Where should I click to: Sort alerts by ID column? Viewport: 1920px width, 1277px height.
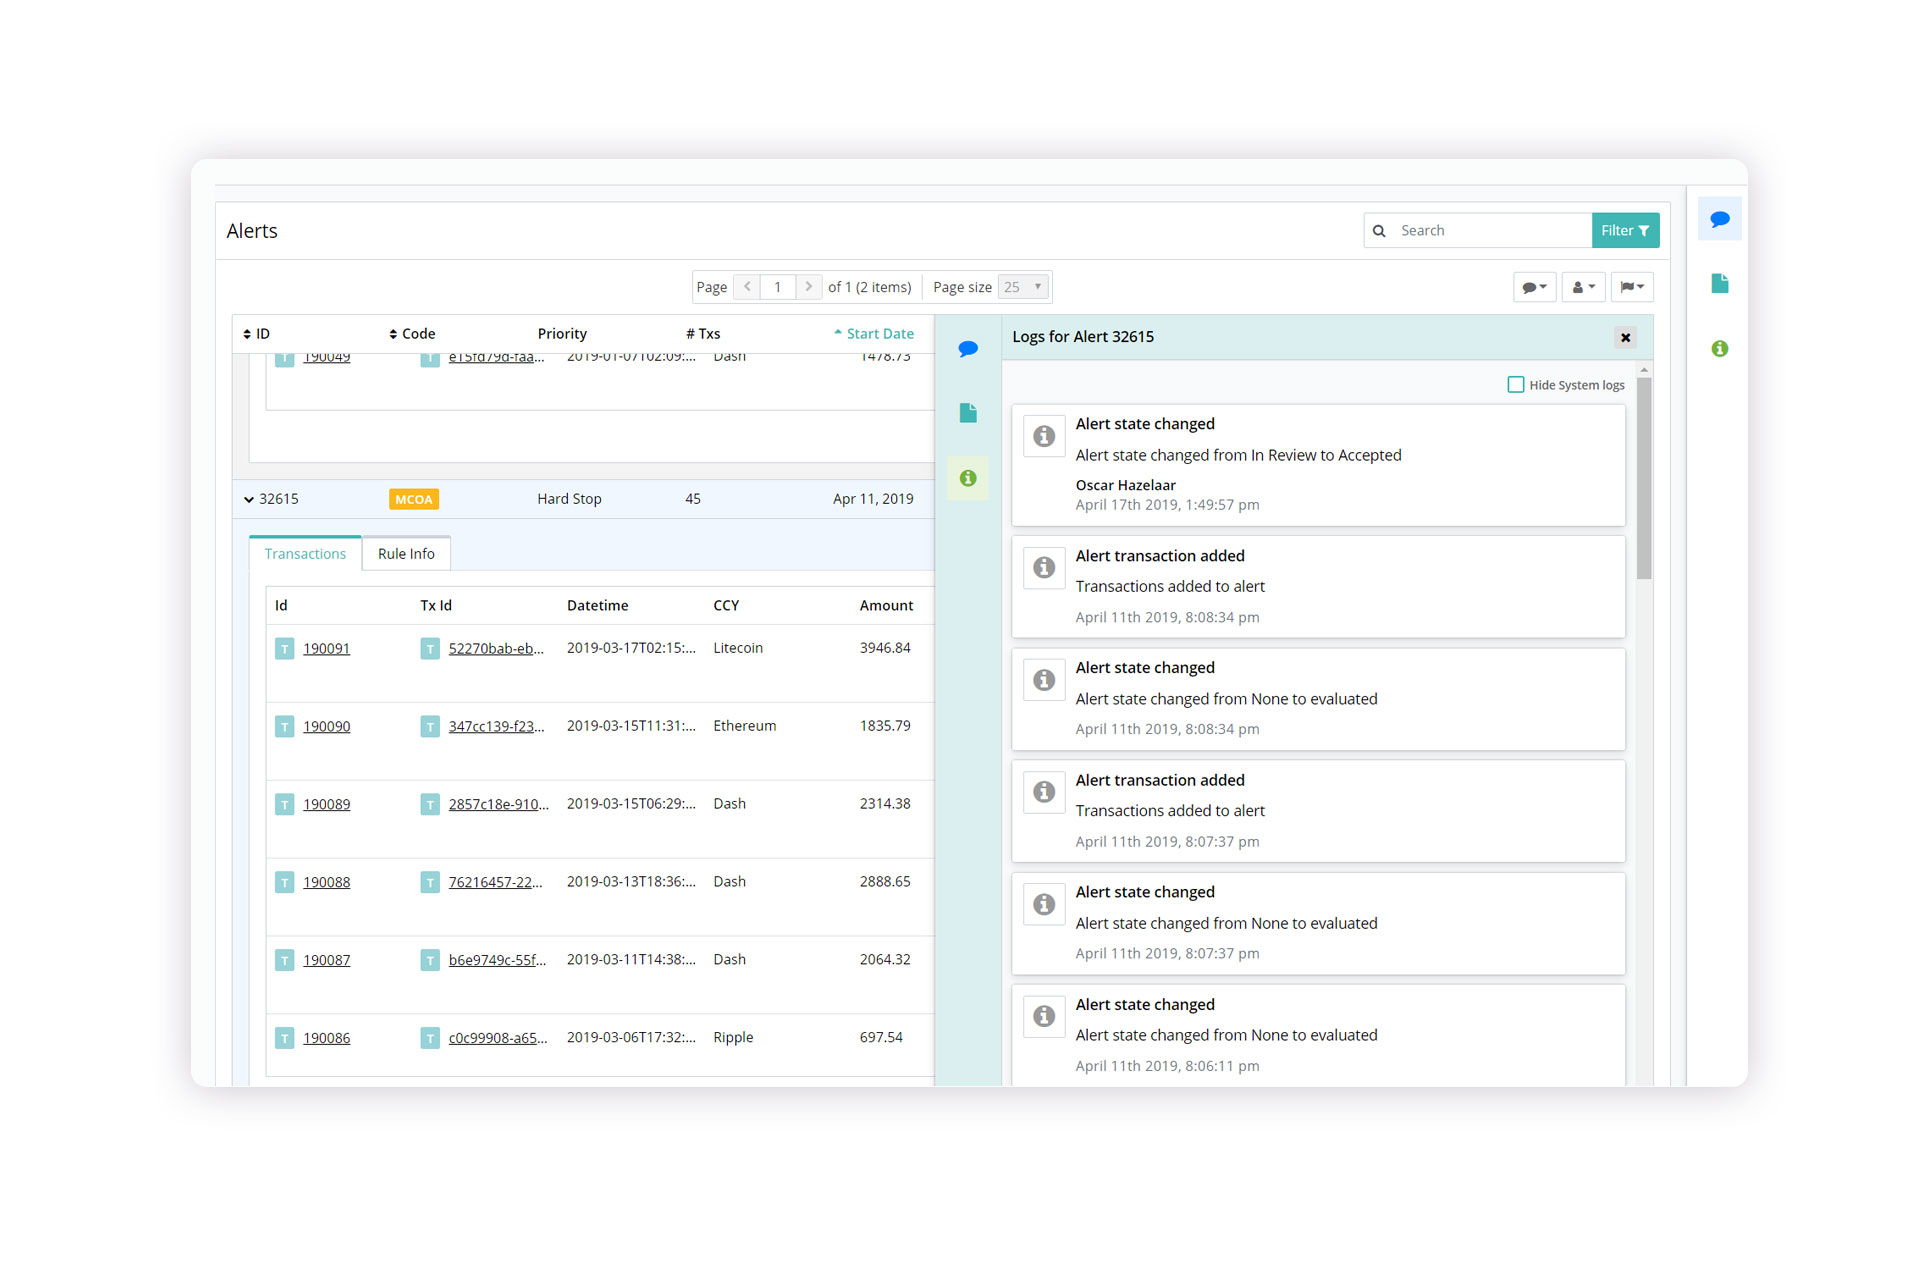(x=257, y=334)
